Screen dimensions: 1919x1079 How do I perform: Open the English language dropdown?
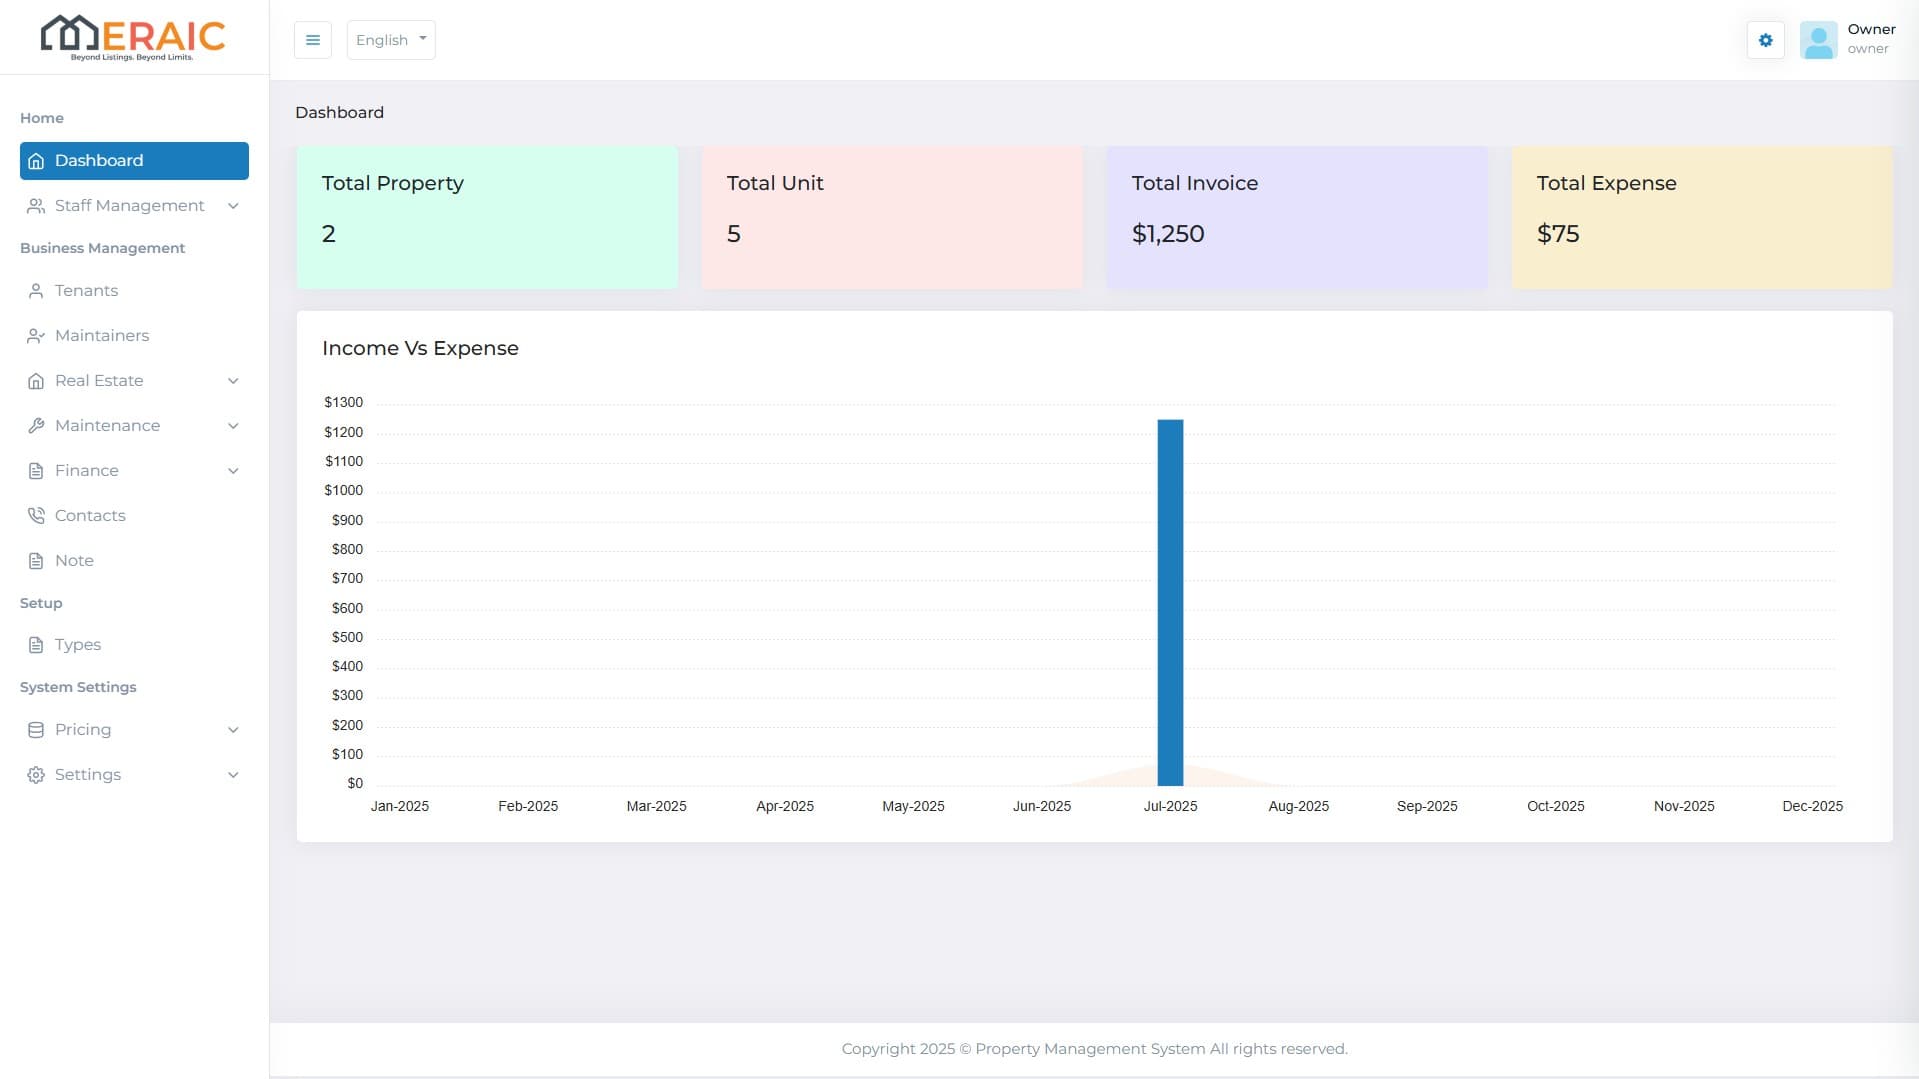pyautogui.click(x=390, y=40)
